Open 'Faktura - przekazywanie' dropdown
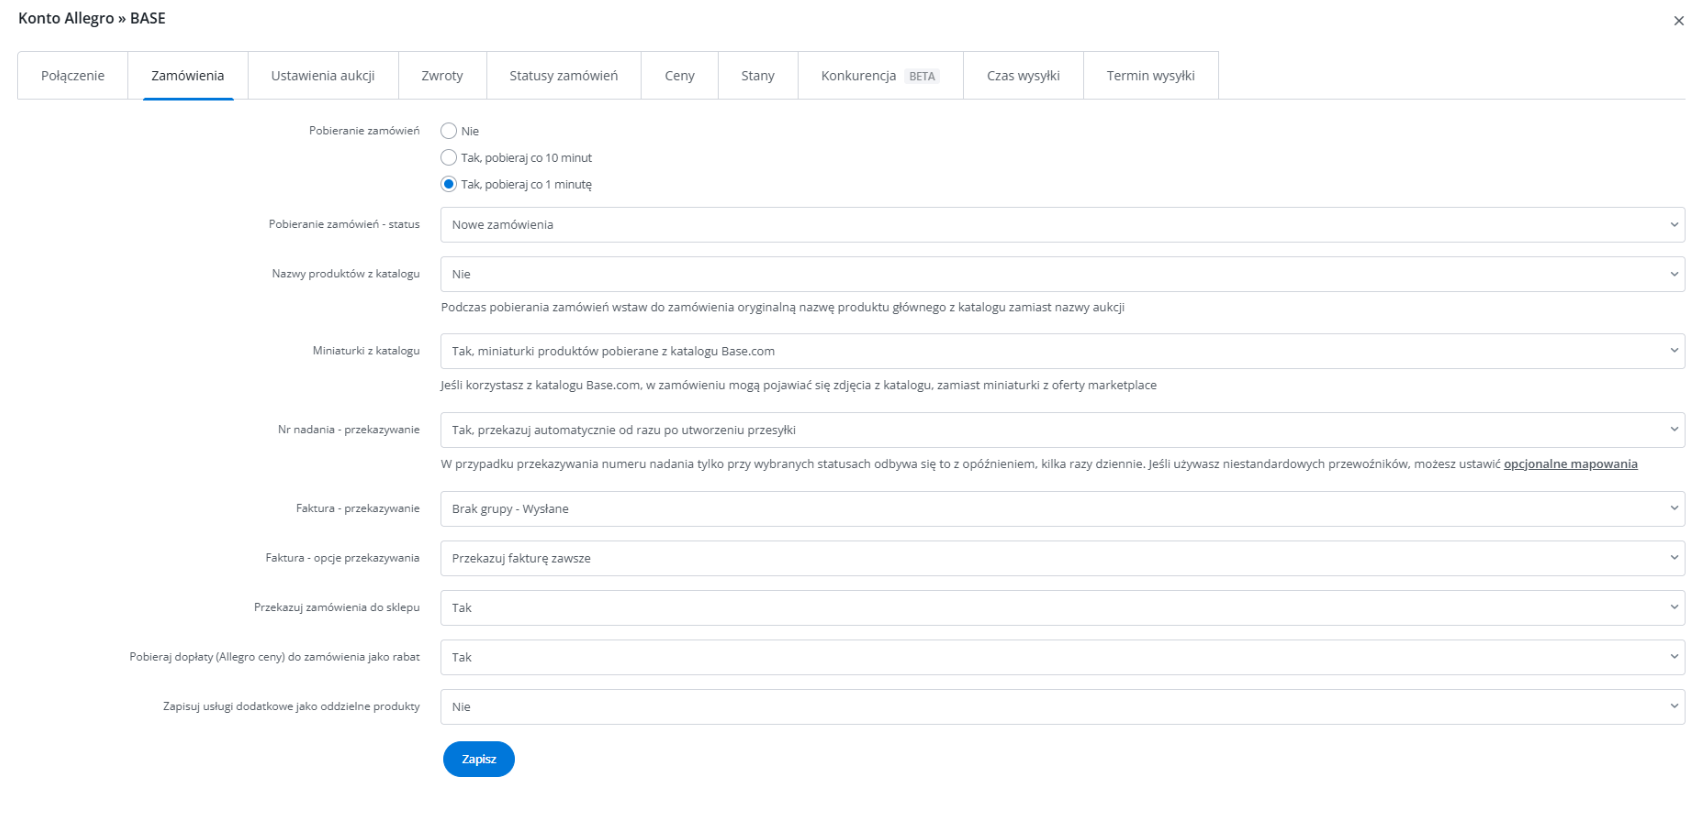Viewport: 1708px width, 818px height. 1061,509
